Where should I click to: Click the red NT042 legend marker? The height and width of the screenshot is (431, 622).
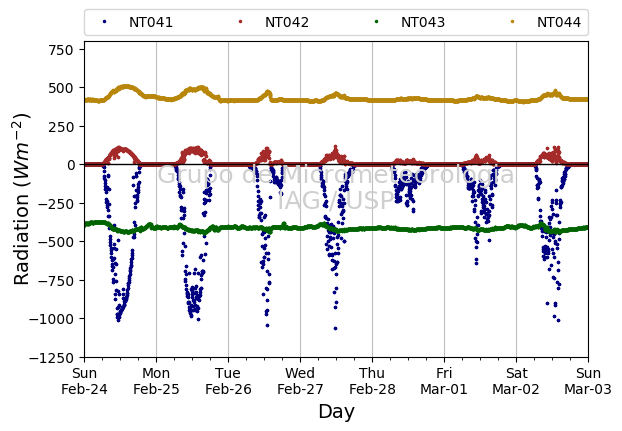(240, 22)
